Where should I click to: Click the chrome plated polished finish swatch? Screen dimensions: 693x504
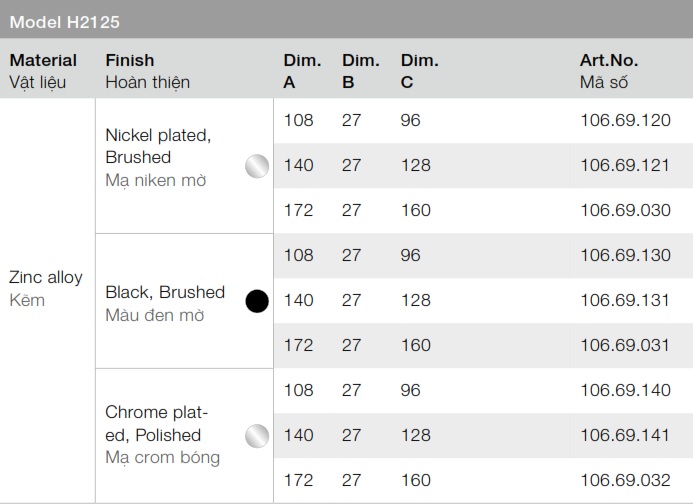pyautogui.click(x=257, y=435)
